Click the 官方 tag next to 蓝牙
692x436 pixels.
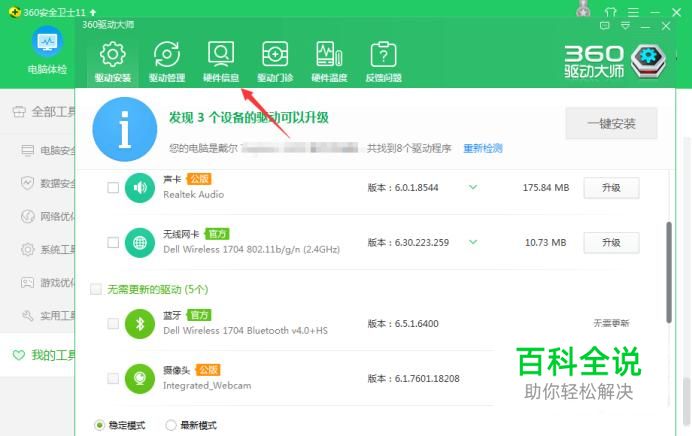(199, 315)
